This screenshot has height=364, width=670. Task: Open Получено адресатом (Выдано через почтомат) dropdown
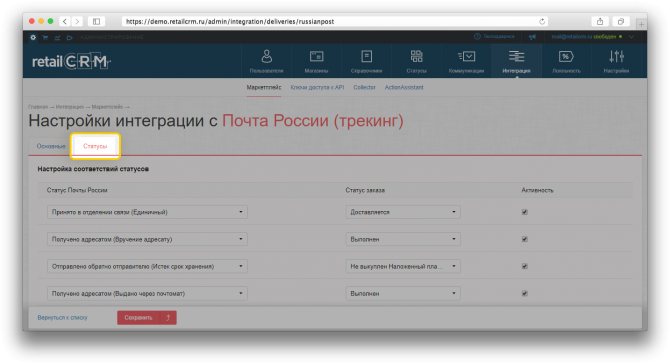coord(147,294)
